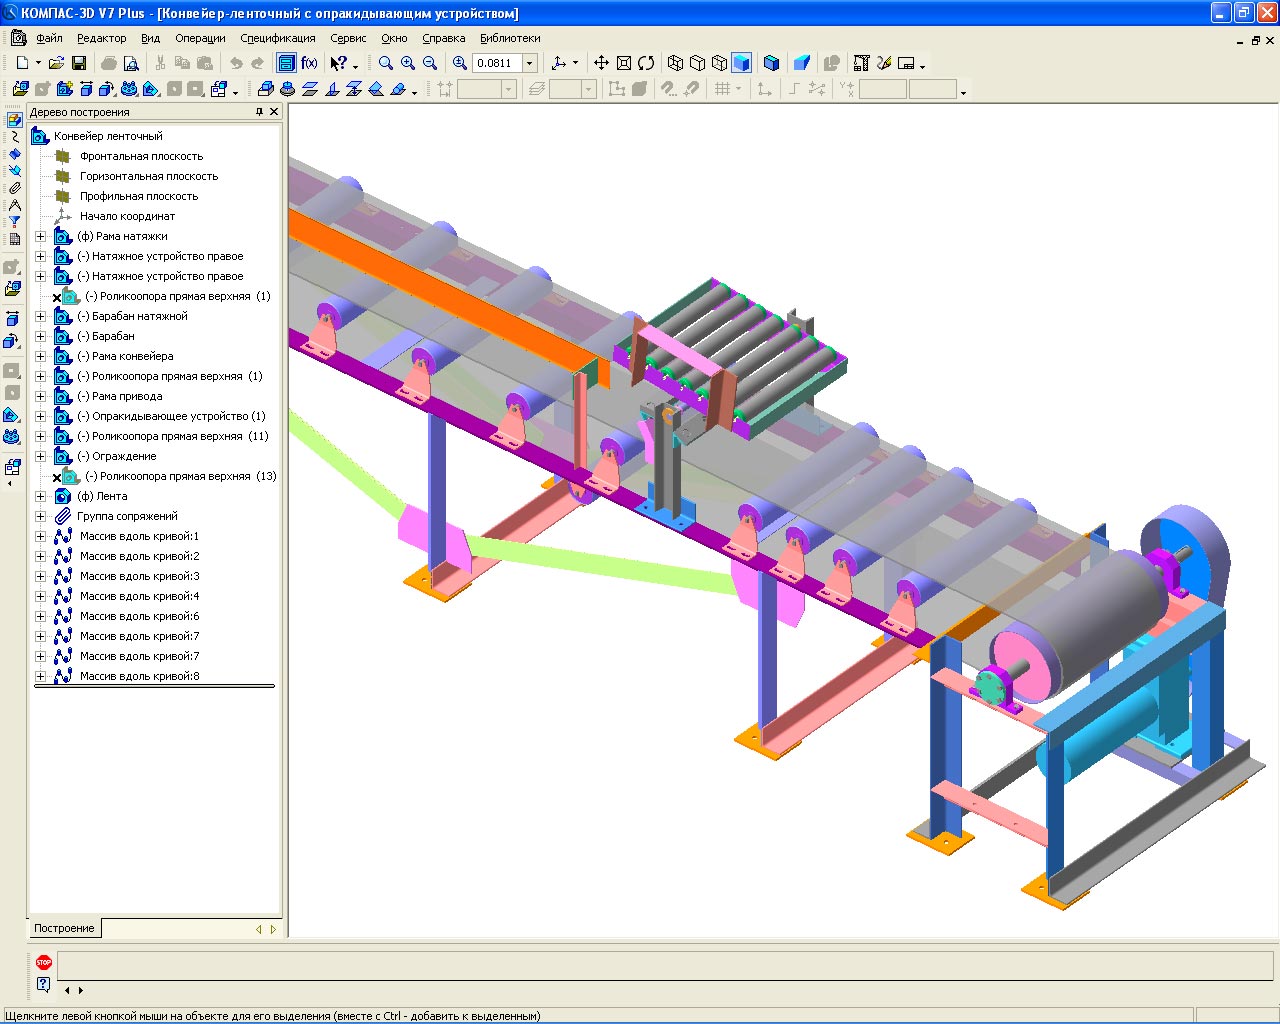Open Print Preview from the toolbar
The height and width of the screenshot is (1024, 1280).
131,63
